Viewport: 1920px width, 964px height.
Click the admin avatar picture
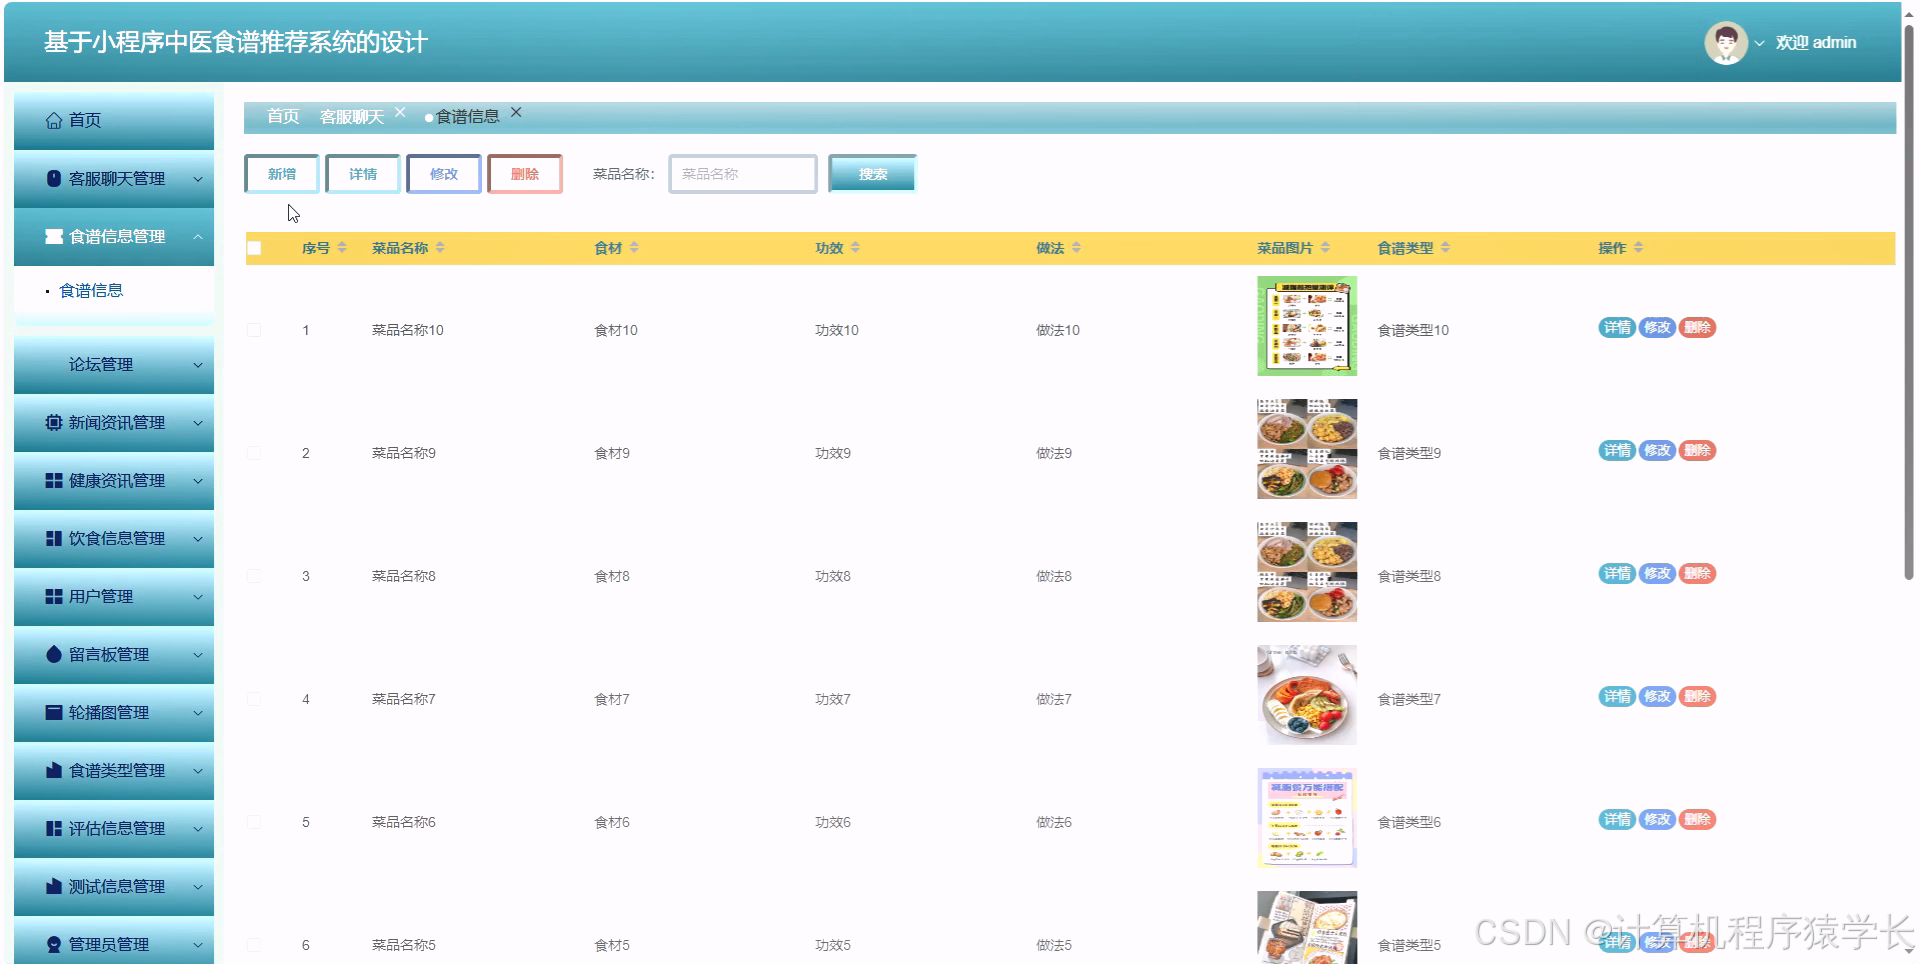coord(1725,43)
